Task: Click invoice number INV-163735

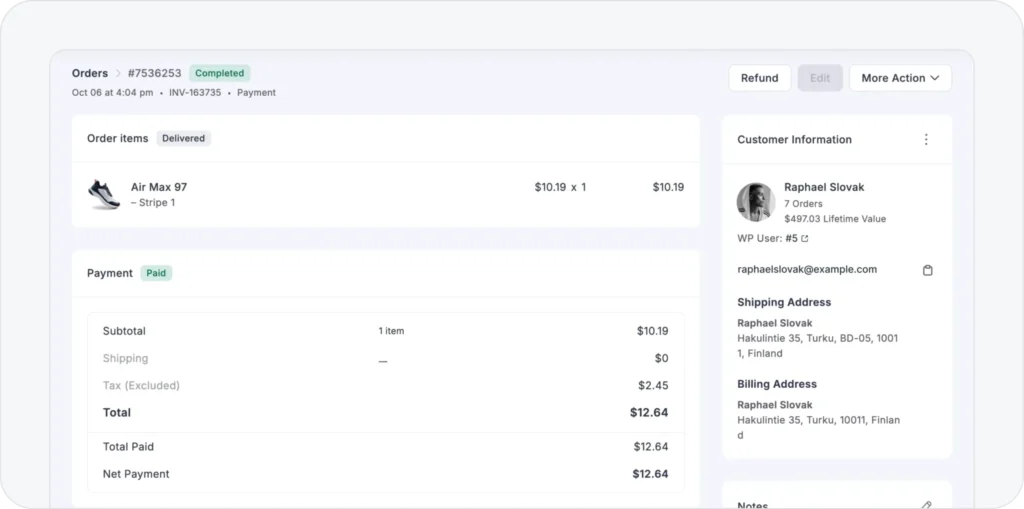Action: click(x=196, y=93)
